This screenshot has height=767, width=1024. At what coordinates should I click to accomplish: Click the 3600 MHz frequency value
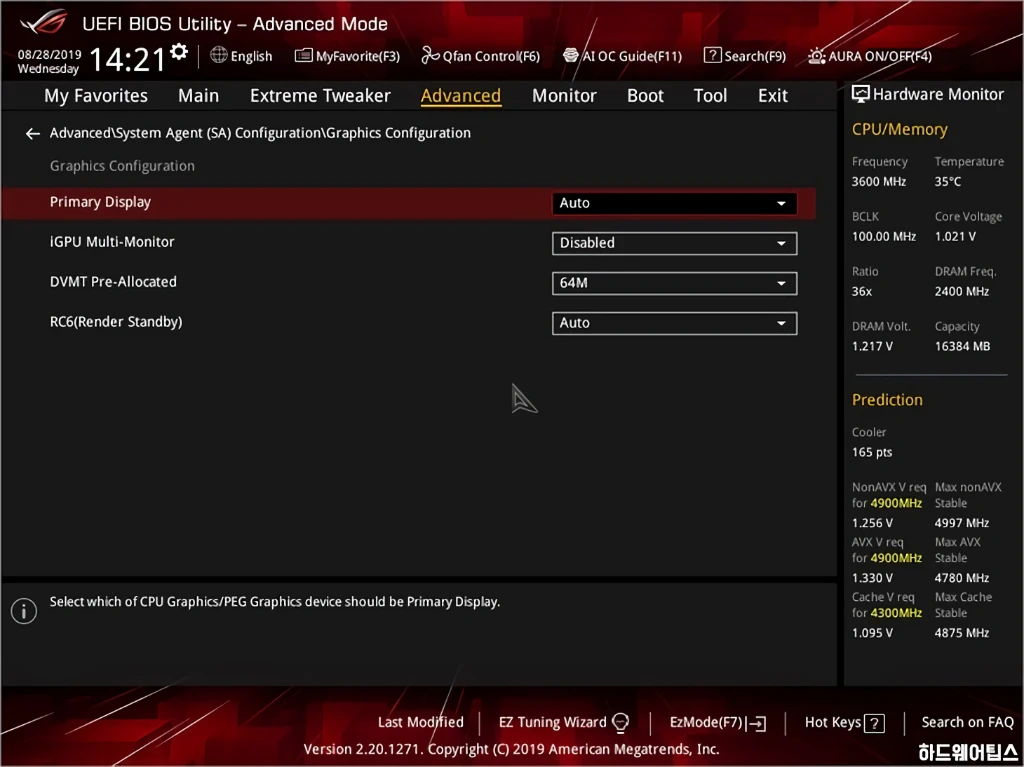(x=878, y=182)
